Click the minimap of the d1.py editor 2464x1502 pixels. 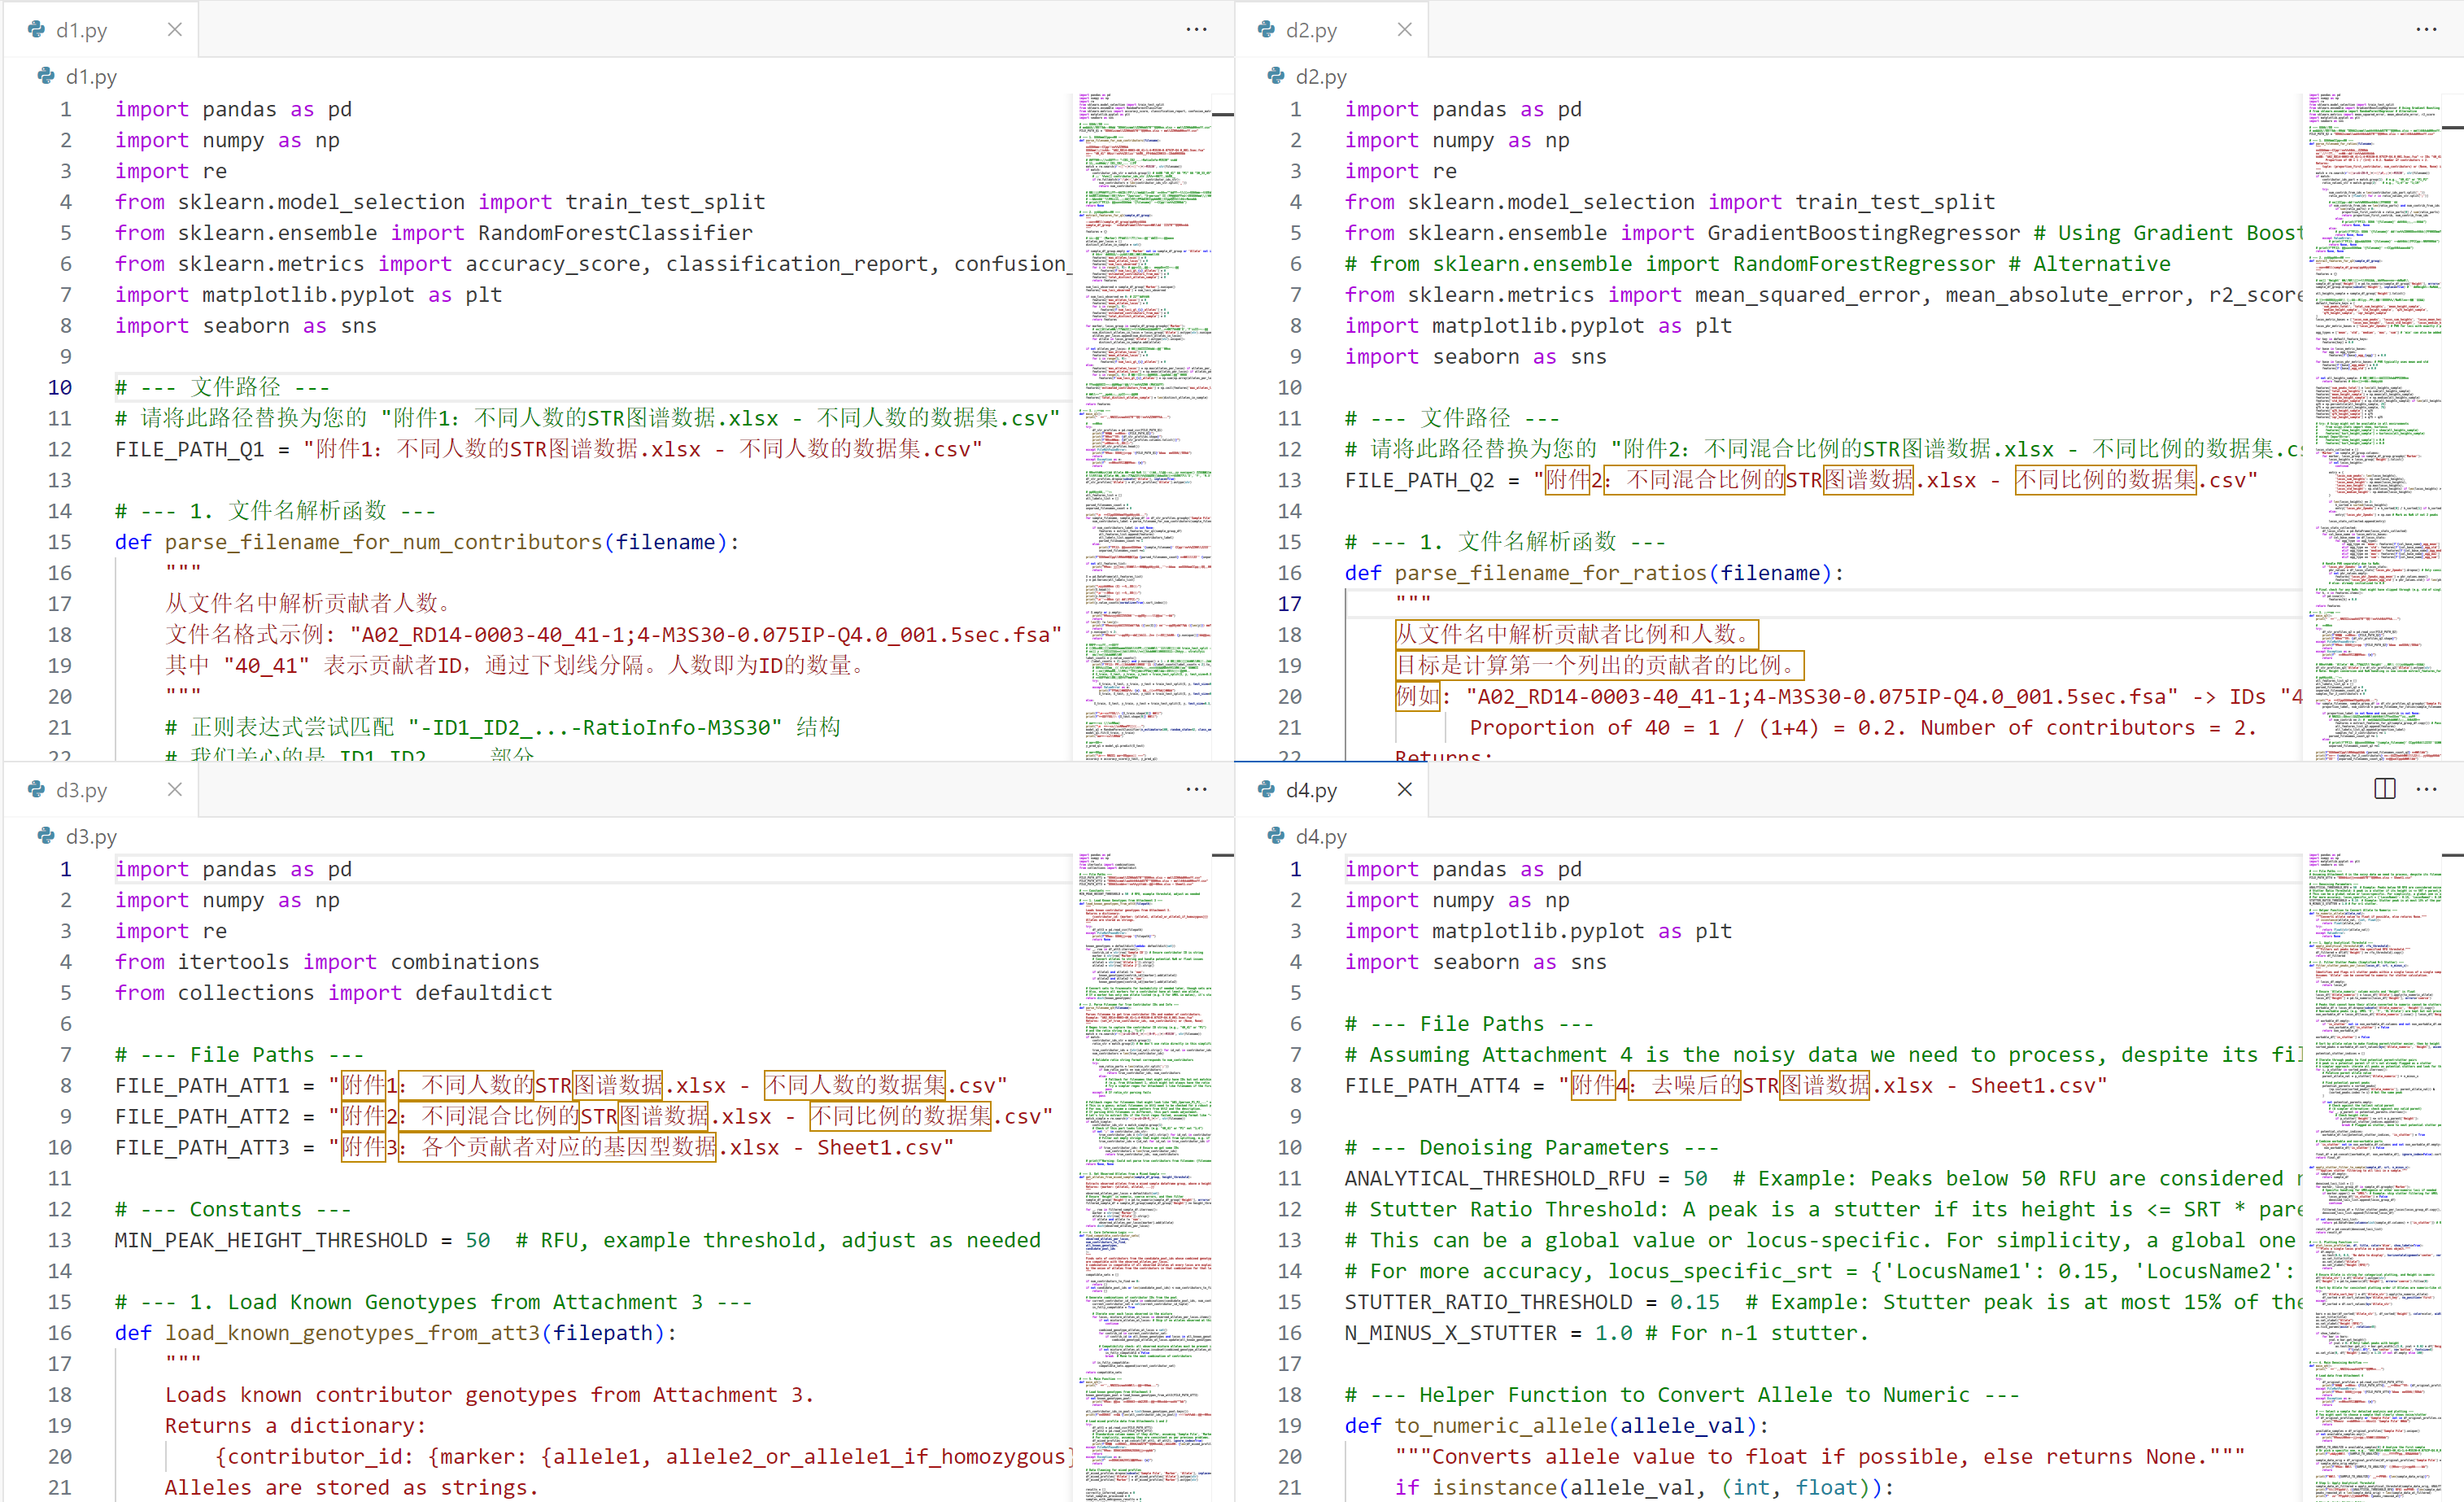click(x=1144, y=400)
